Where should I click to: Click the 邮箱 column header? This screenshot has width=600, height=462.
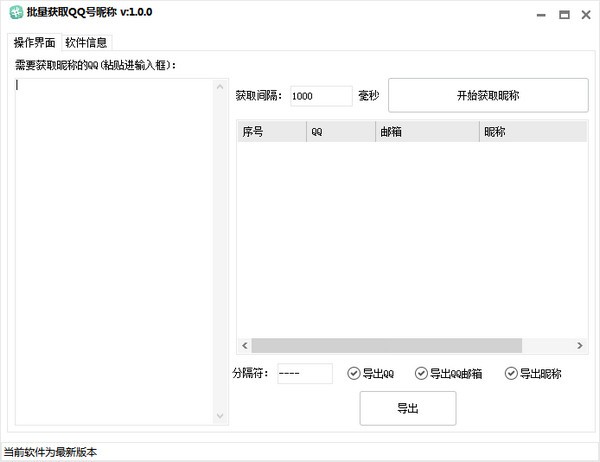point(427,132)
